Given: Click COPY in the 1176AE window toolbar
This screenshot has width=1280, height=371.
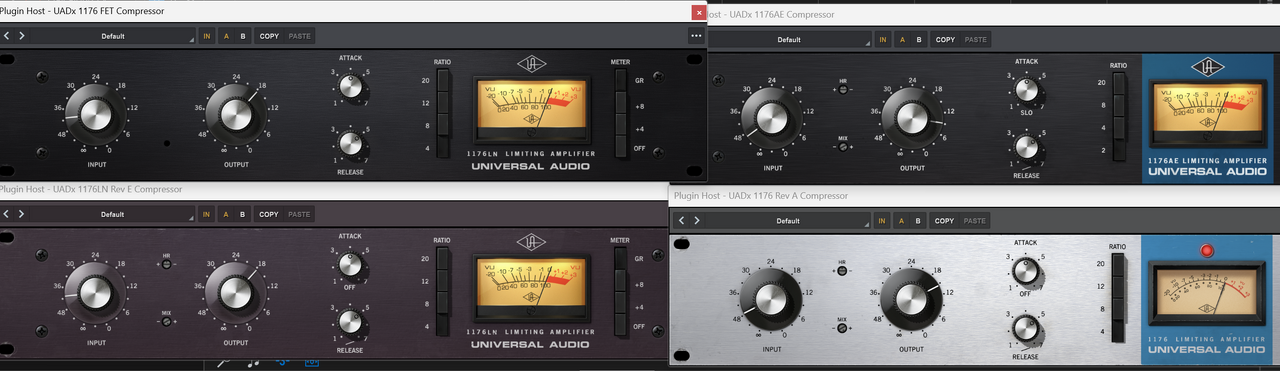Looking at the screenshot, I should [x=945, y=40].
